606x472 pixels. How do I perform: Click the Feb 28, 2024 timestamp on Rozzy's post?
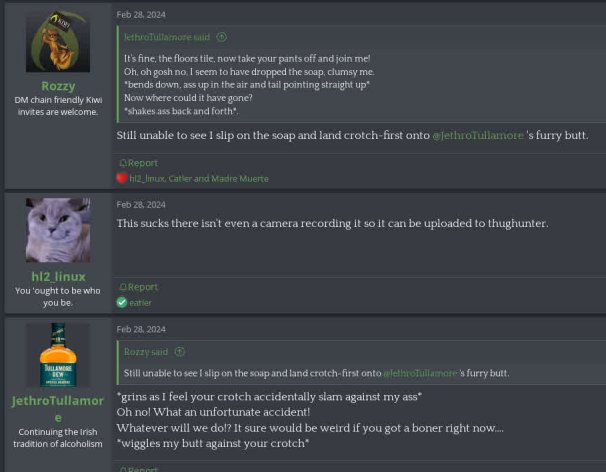tap(141, 15)
